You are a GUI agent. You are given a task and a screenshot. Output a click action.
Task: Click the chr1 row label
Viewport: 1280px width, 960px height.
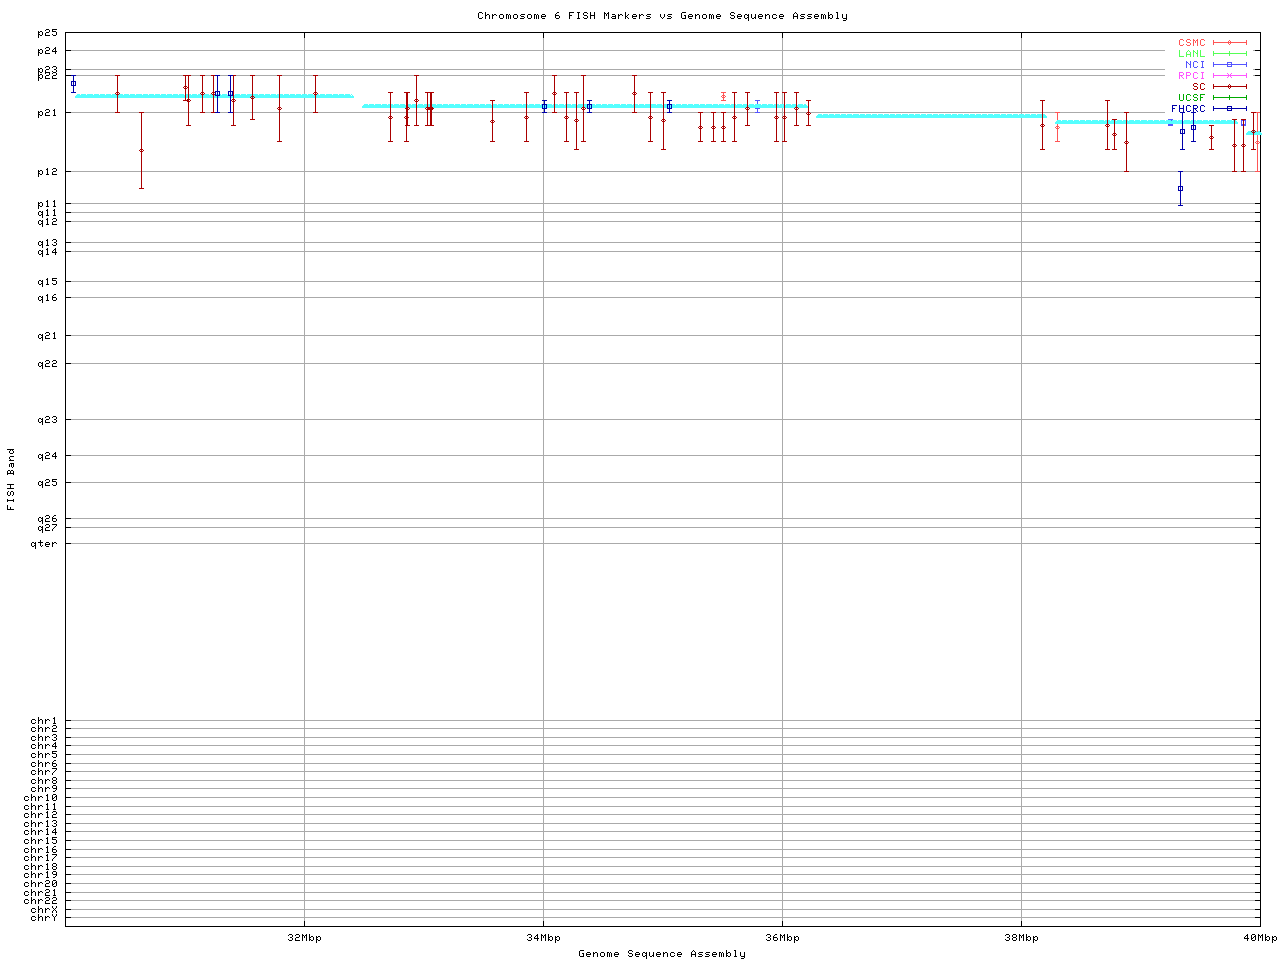[44, 721]
